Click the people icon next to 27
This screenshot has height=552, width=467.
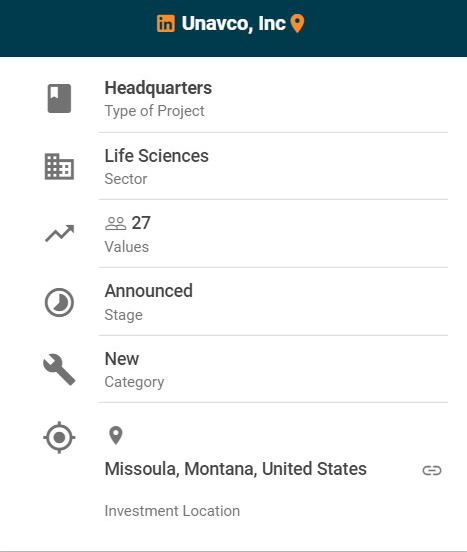(115, 224)
